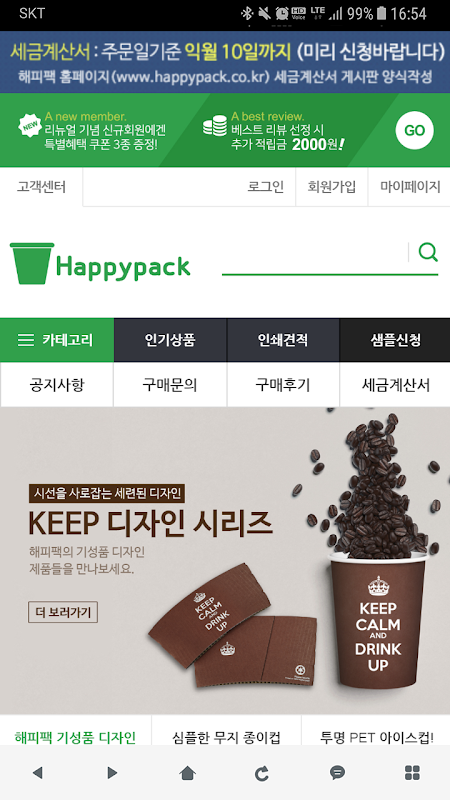The width and height of the screenshot is (450, 800).
Task: Click the 더 보러가기 button
Action: click(63, 612)
